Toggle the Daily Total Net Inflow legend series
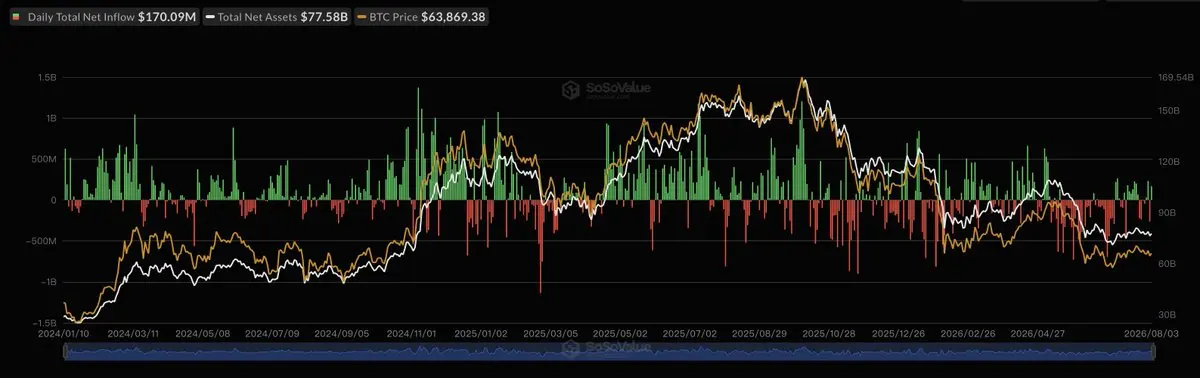 click(x=104, y=17)
